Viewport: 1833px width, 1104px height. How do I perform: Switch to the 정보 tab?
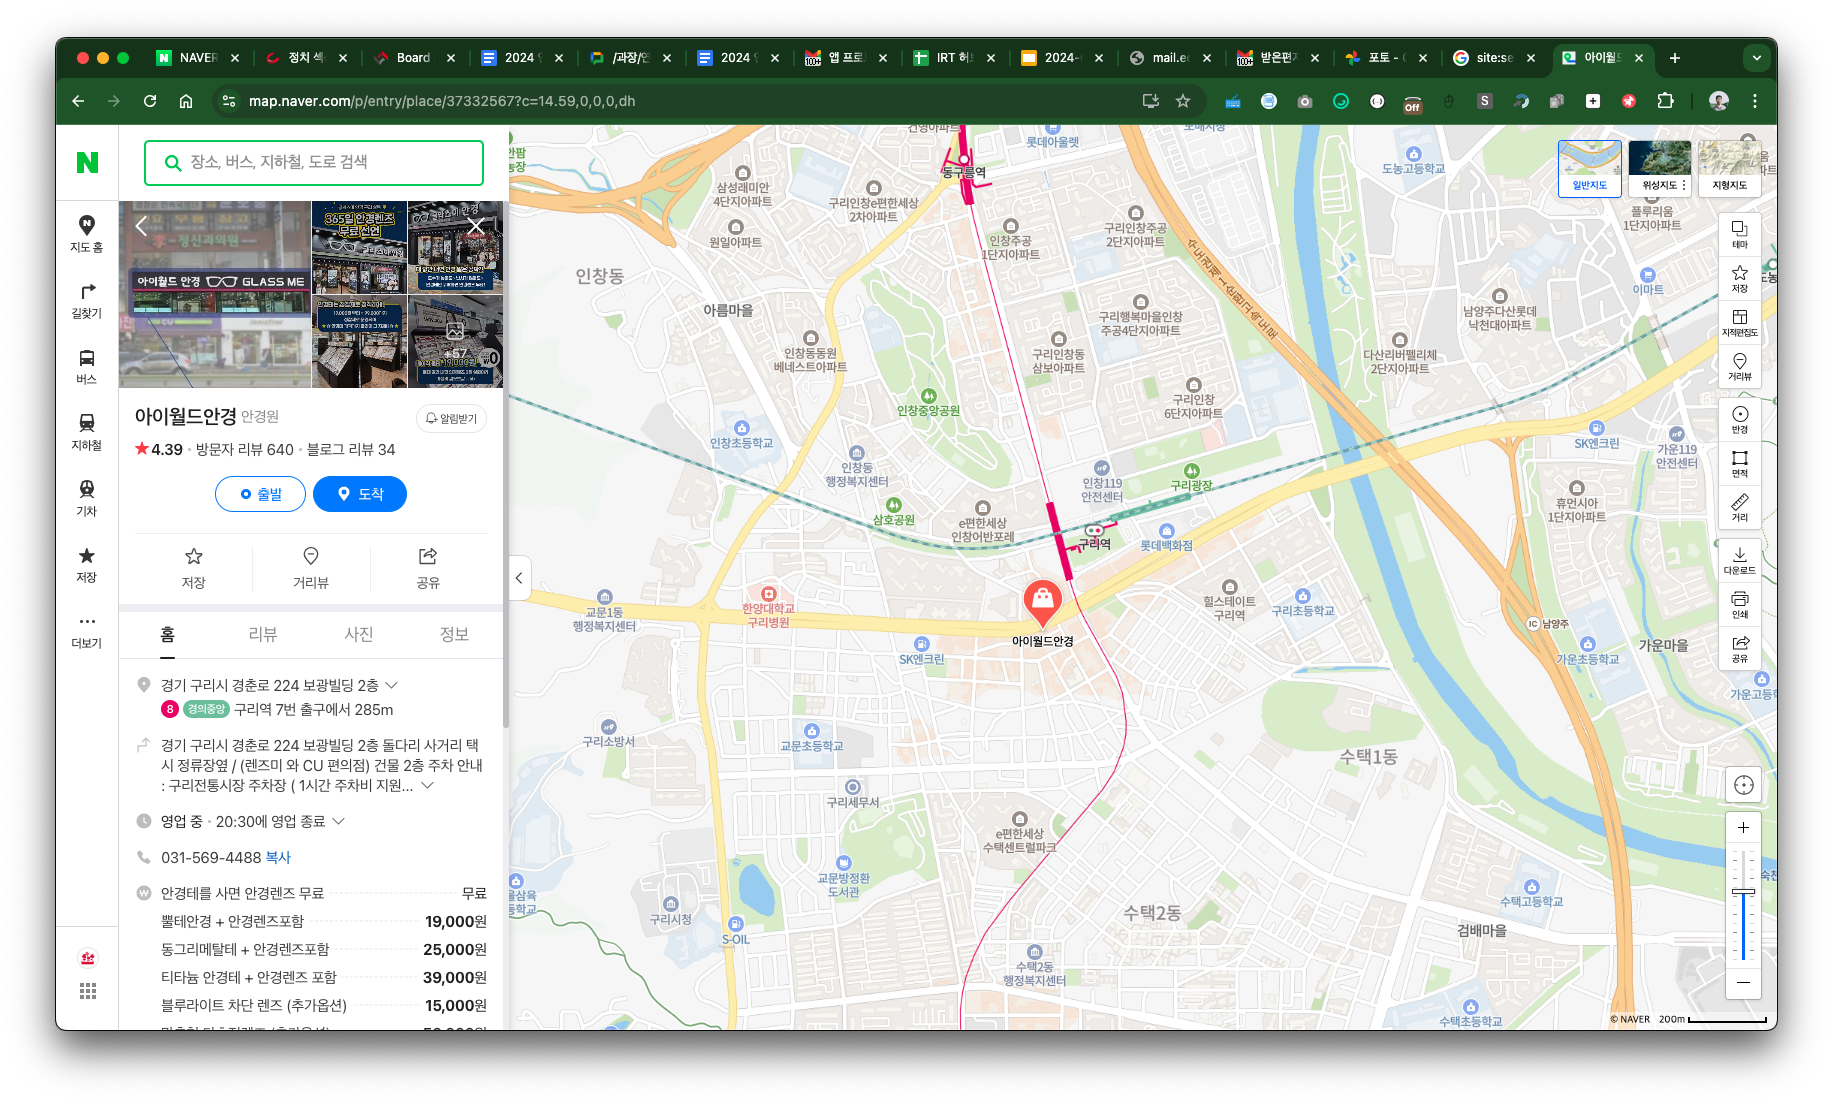pyautogui.click(x=455, y=634)
